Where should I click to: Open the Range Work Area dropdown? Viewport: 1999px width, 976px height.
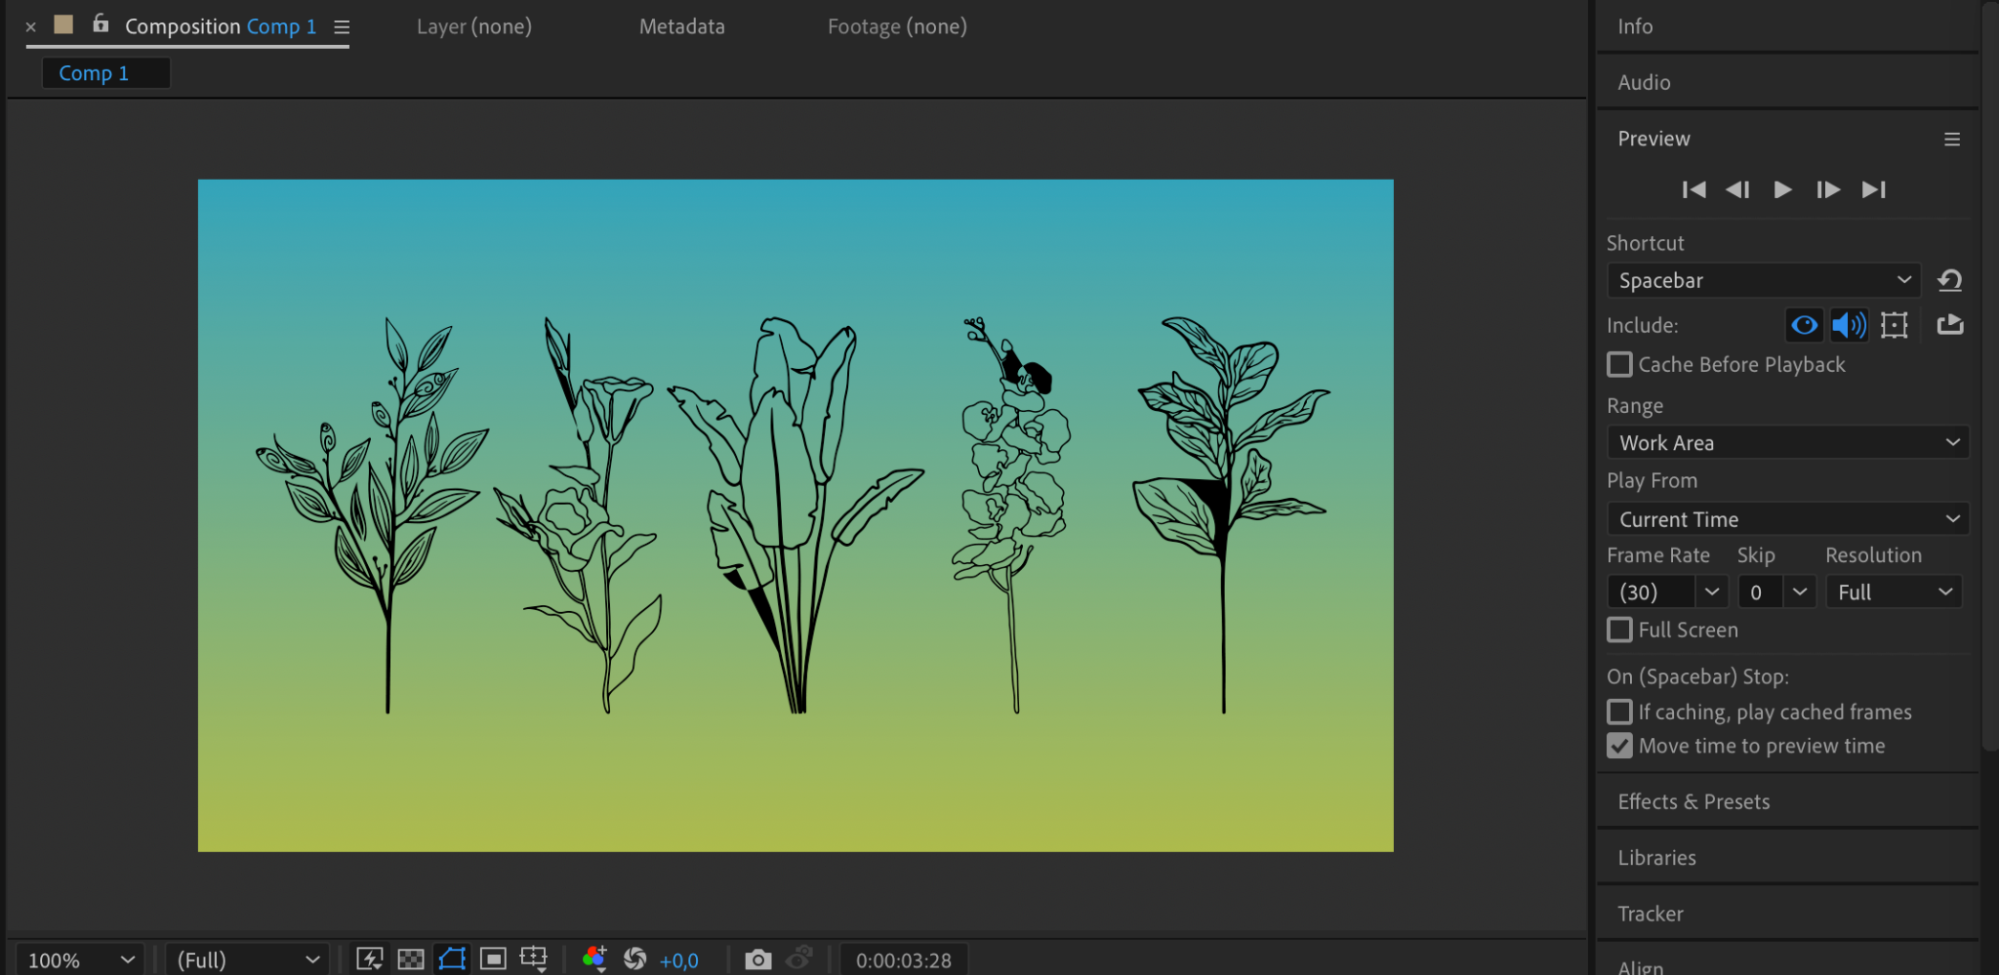click(x=1788, y=443)
